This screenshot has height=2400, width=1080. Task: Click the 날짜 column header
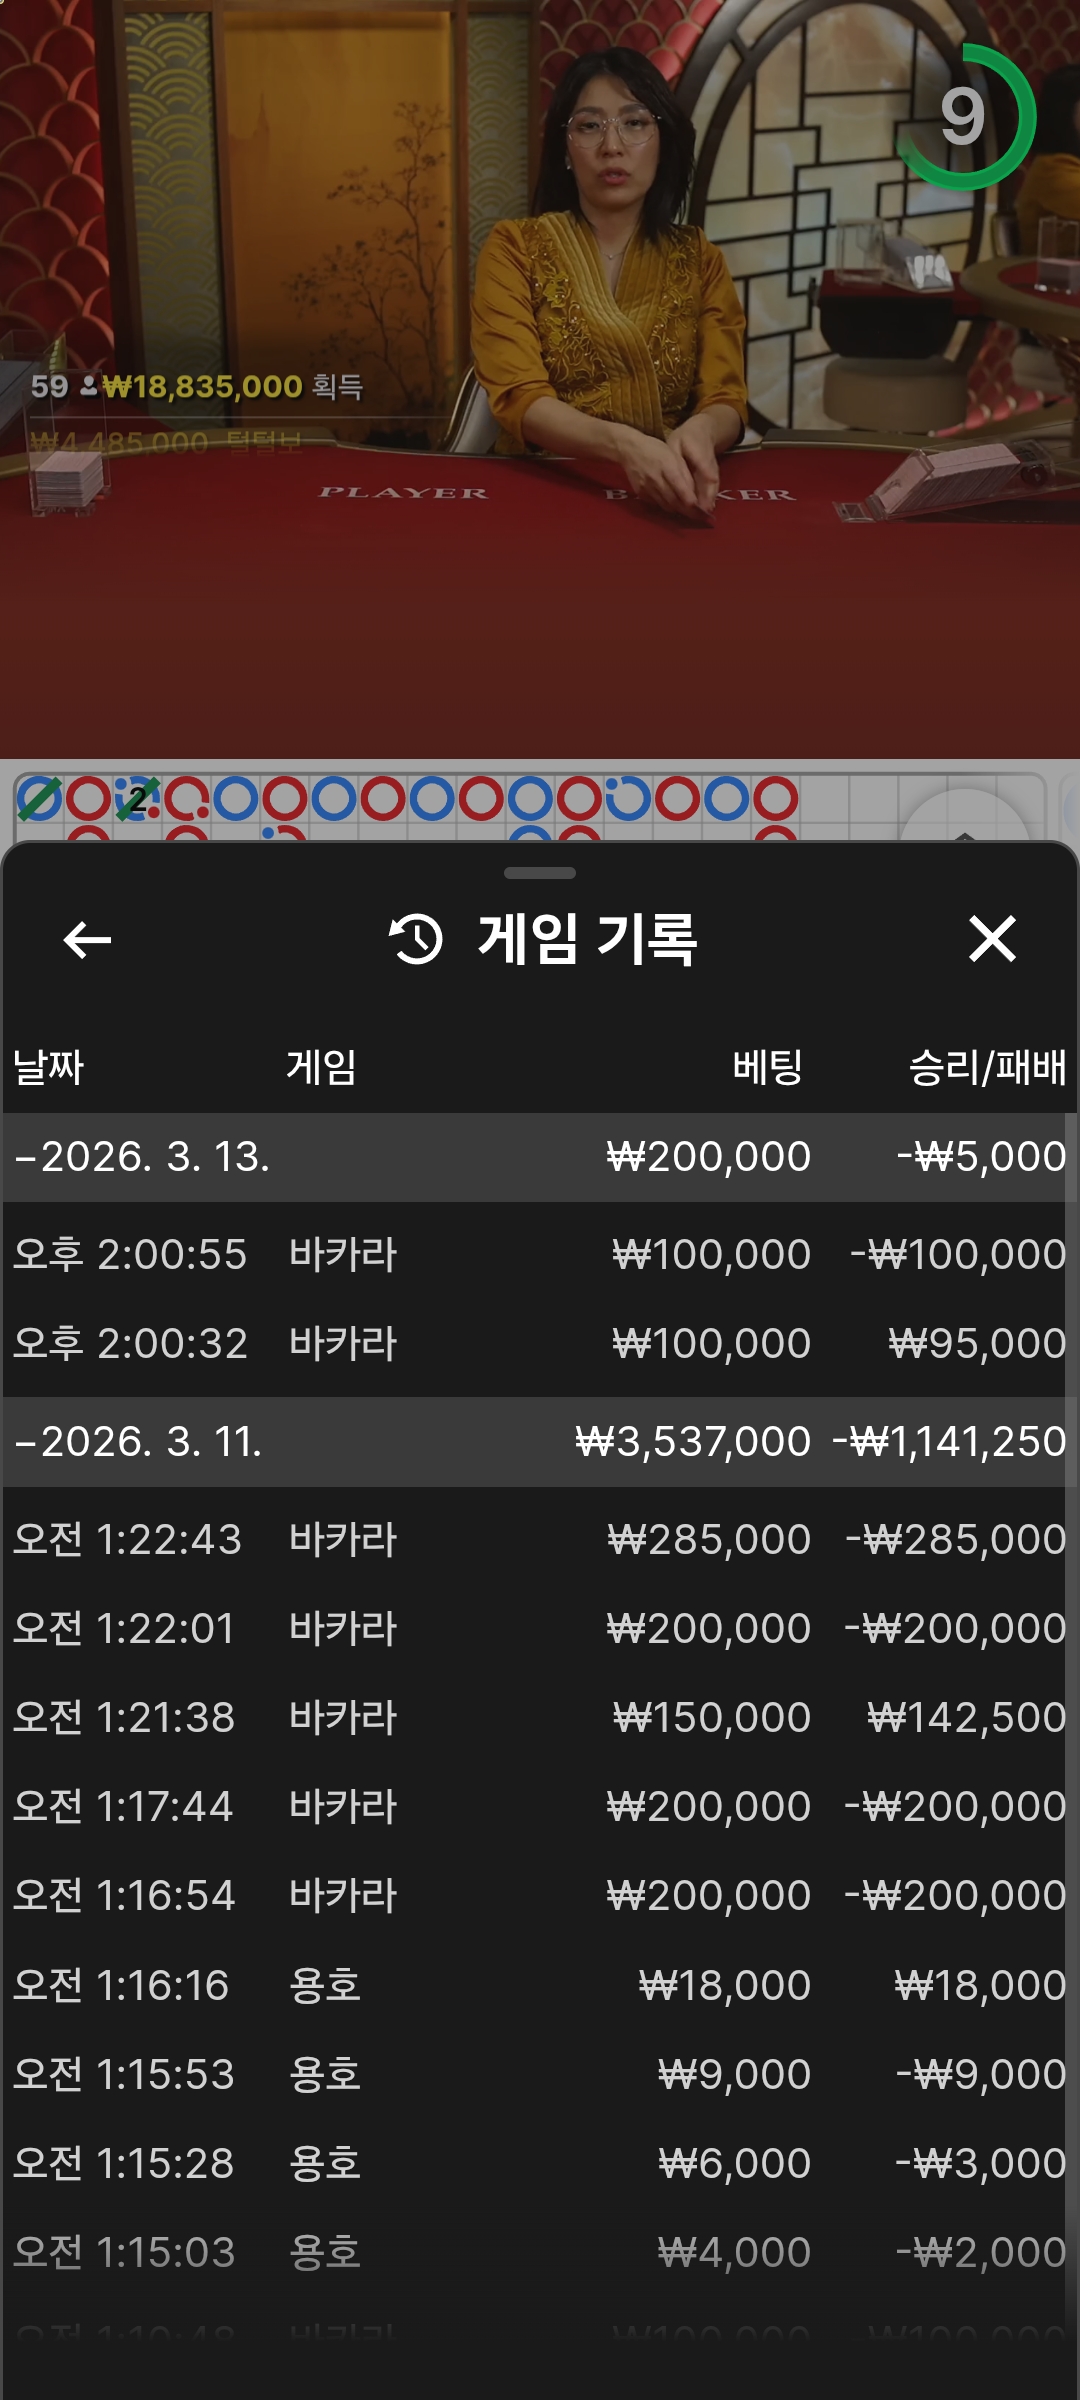(48, 1067)
